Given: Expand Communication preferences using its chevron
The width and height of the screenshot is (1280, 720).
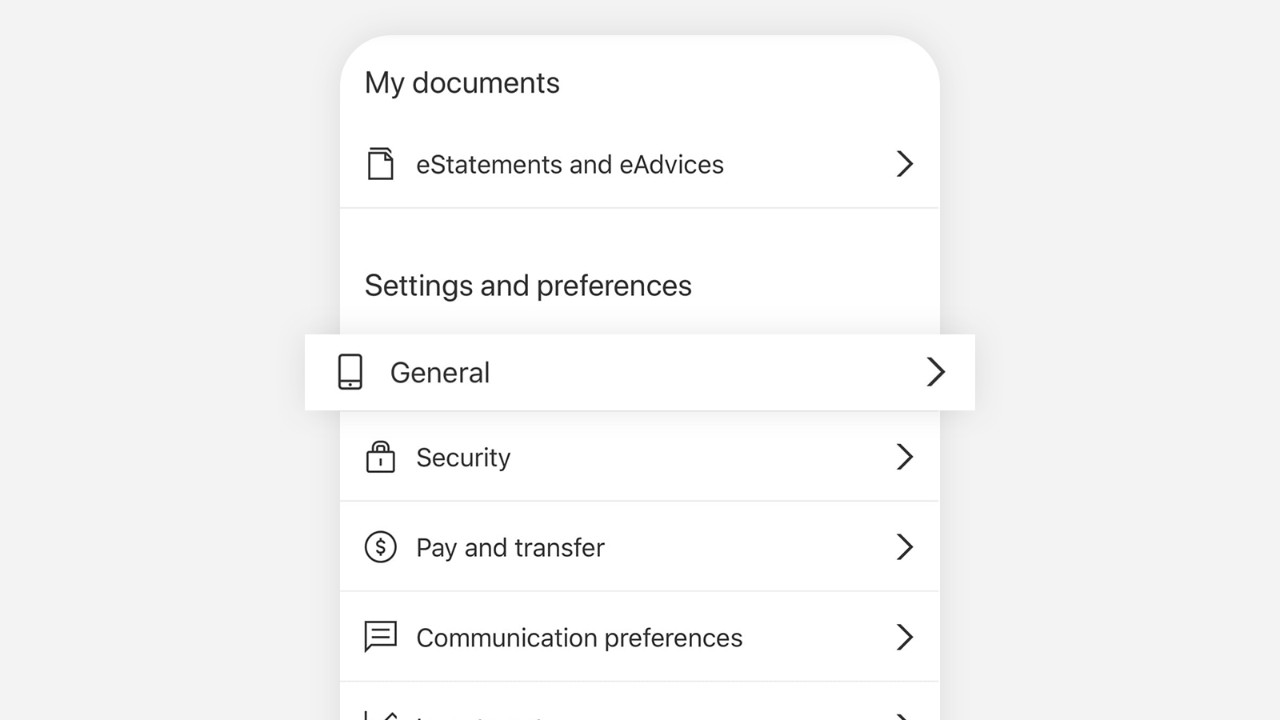Looking at the screenshot, I should (904, 637).
